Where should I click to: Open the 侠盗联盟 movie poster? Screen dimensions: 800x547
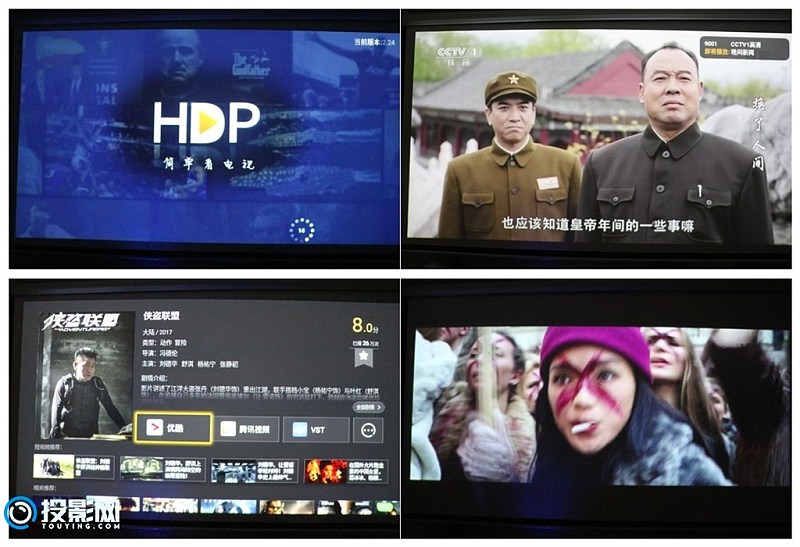point(87,375)
